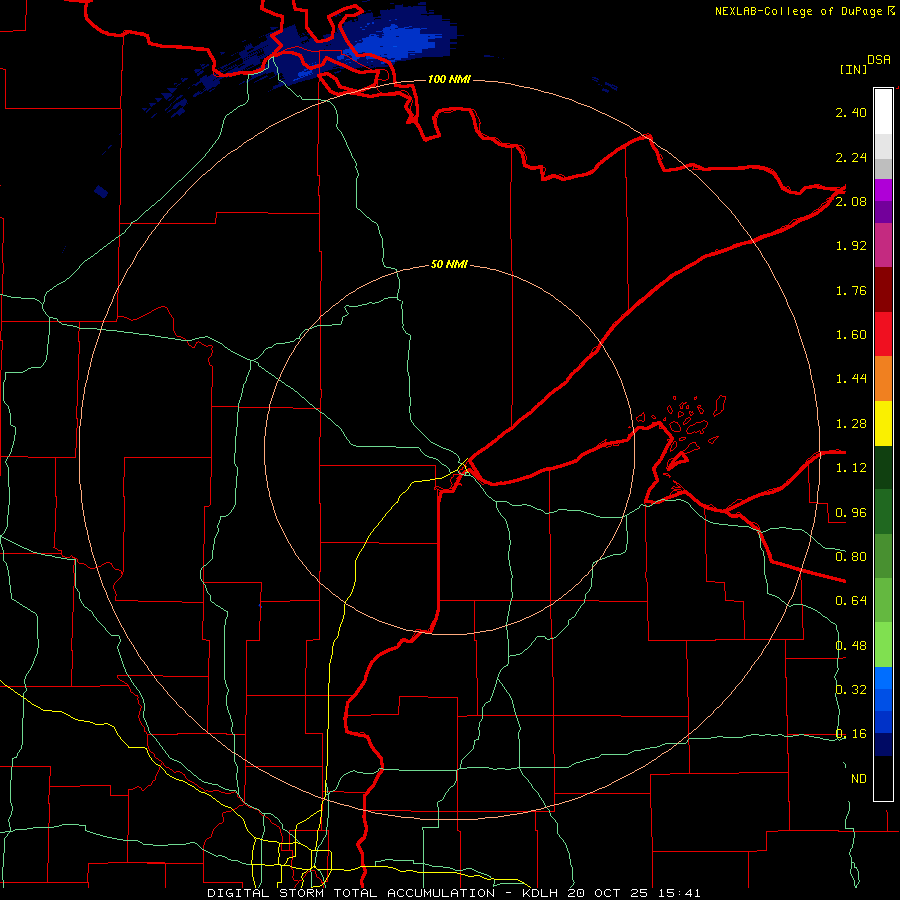Viewport: 900px width, 900px height.
Task: Click the NEXLAB-College of DuPage label
Action: coord(798,11)
